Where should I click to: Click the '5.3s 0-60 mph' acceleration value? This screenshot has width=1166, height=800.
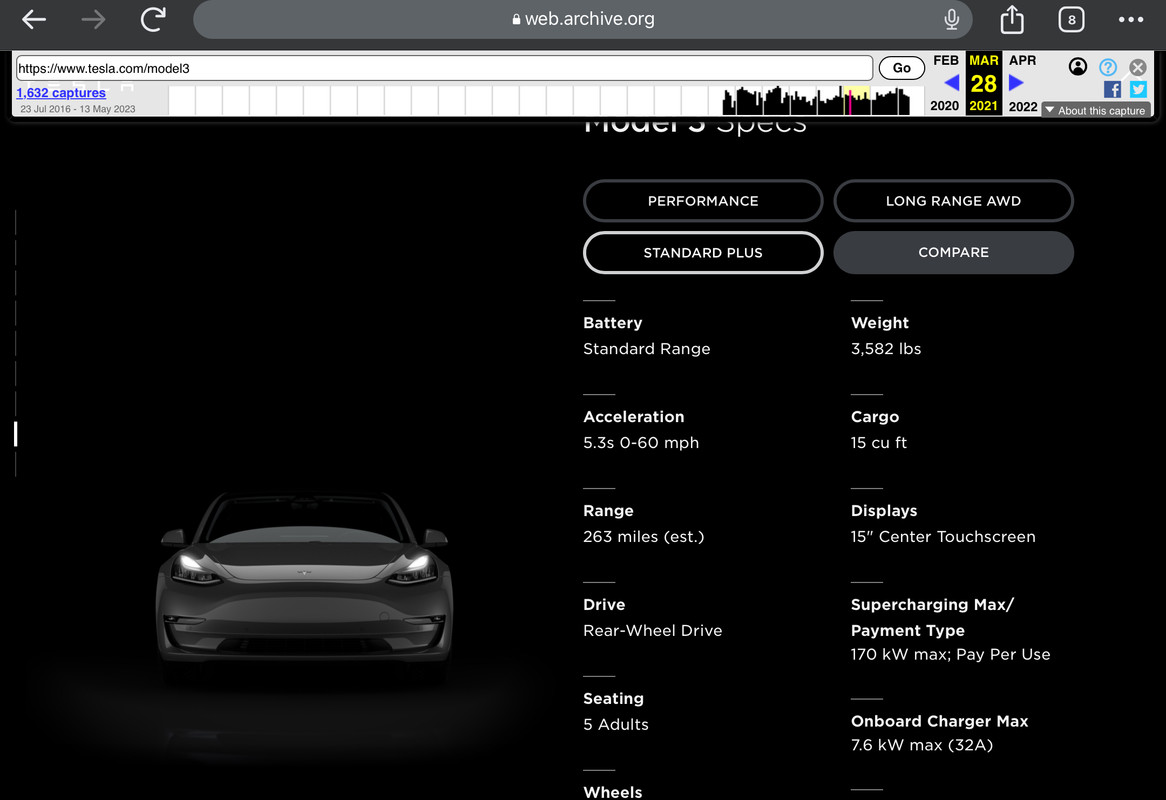coord(641,443)
